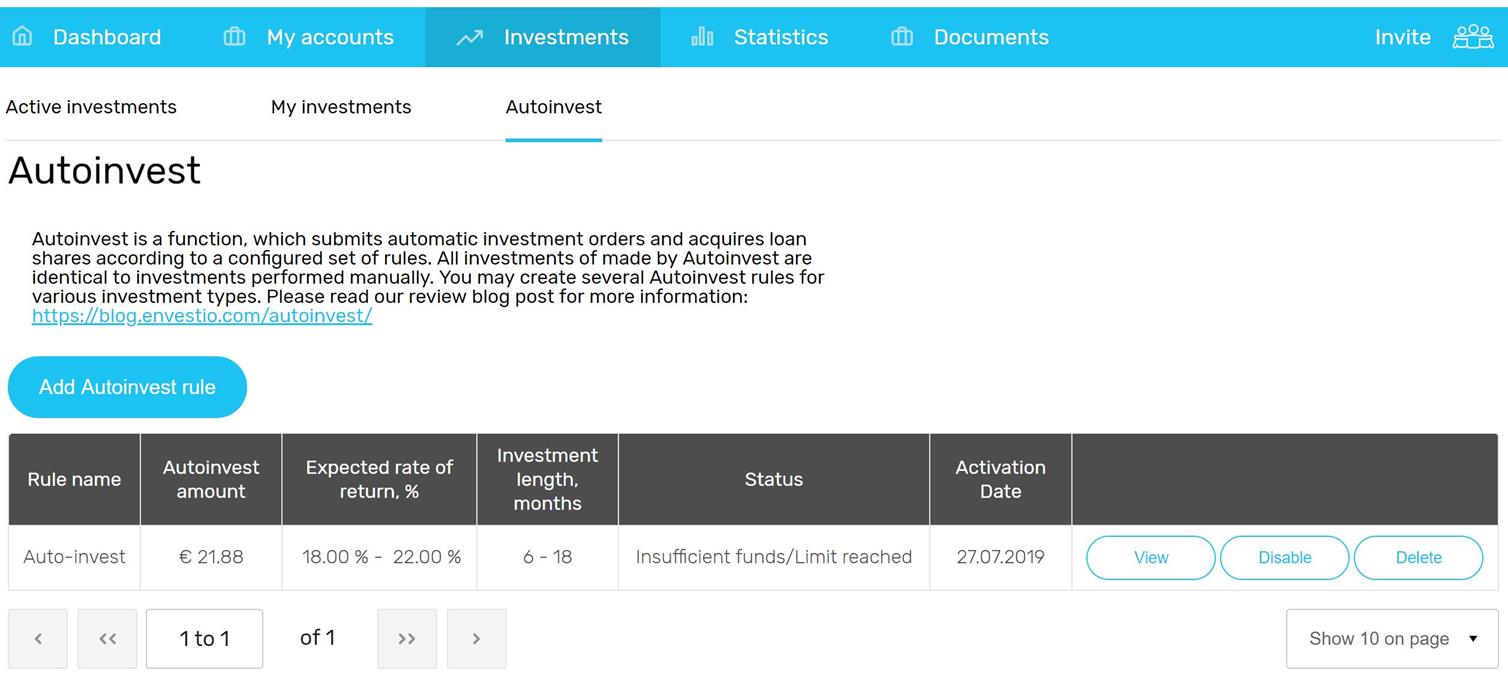Click the Documents briefcase icon
1508x685 pixels.
click(902, 37)
